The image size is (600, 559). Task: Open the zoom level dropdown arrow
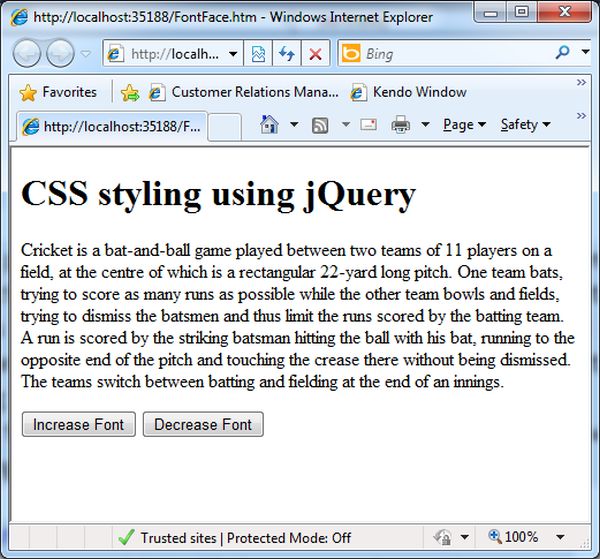point(560,537)
